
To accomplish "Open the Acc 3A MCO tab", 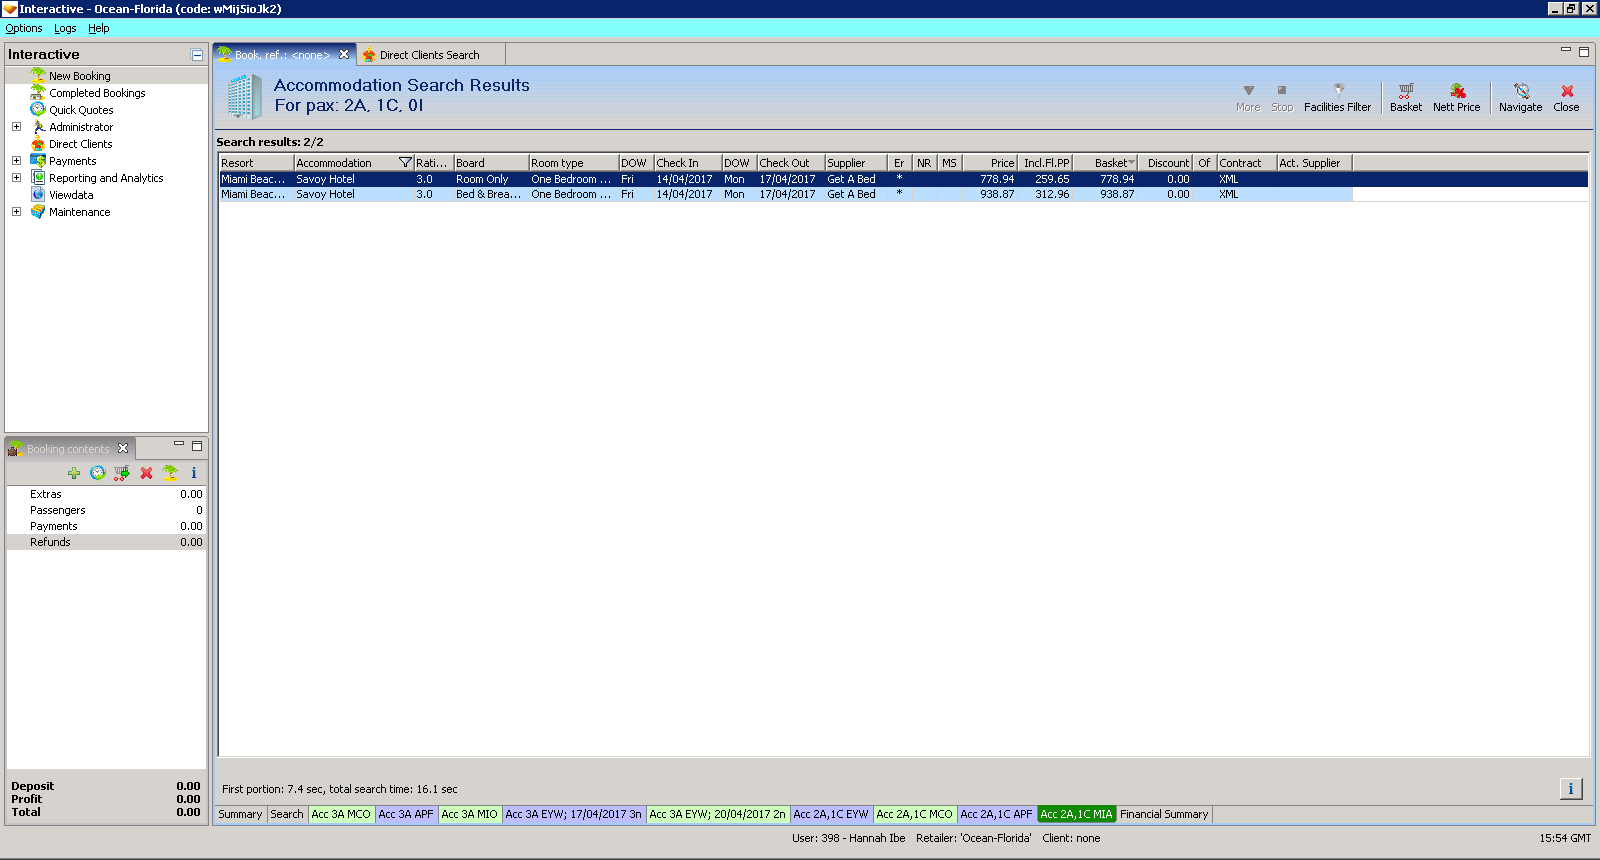I will 341,815.
